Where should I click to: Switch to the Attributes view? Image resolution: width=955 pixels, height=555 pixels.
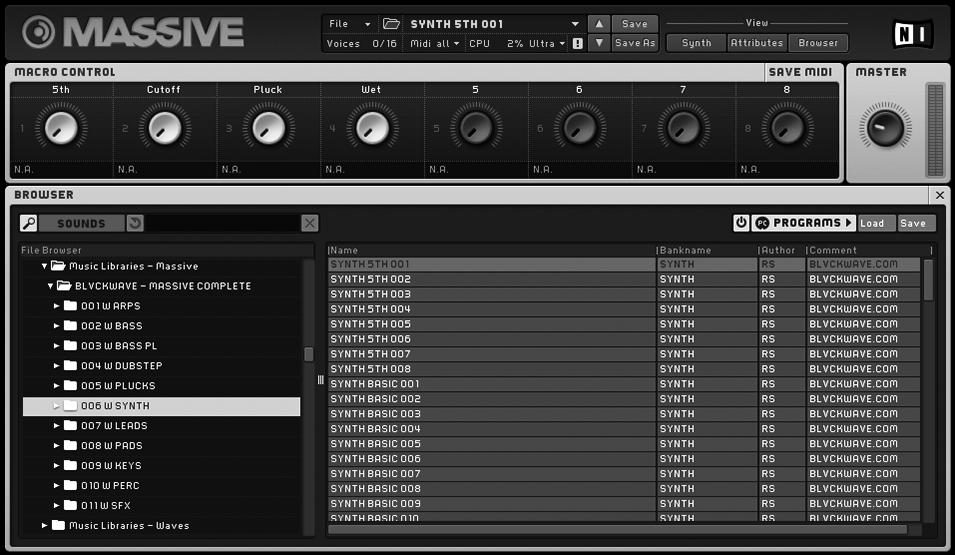[x=756, y=43]
